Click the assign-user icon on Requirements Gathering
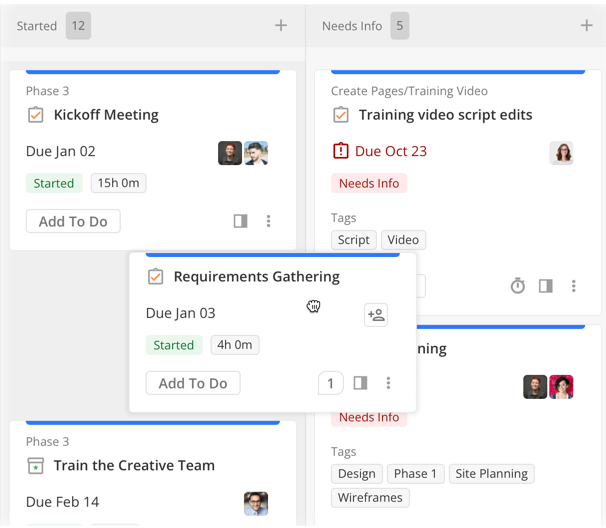Image resolution: width=606 pixels, height=528 pixels. [376, 315]
